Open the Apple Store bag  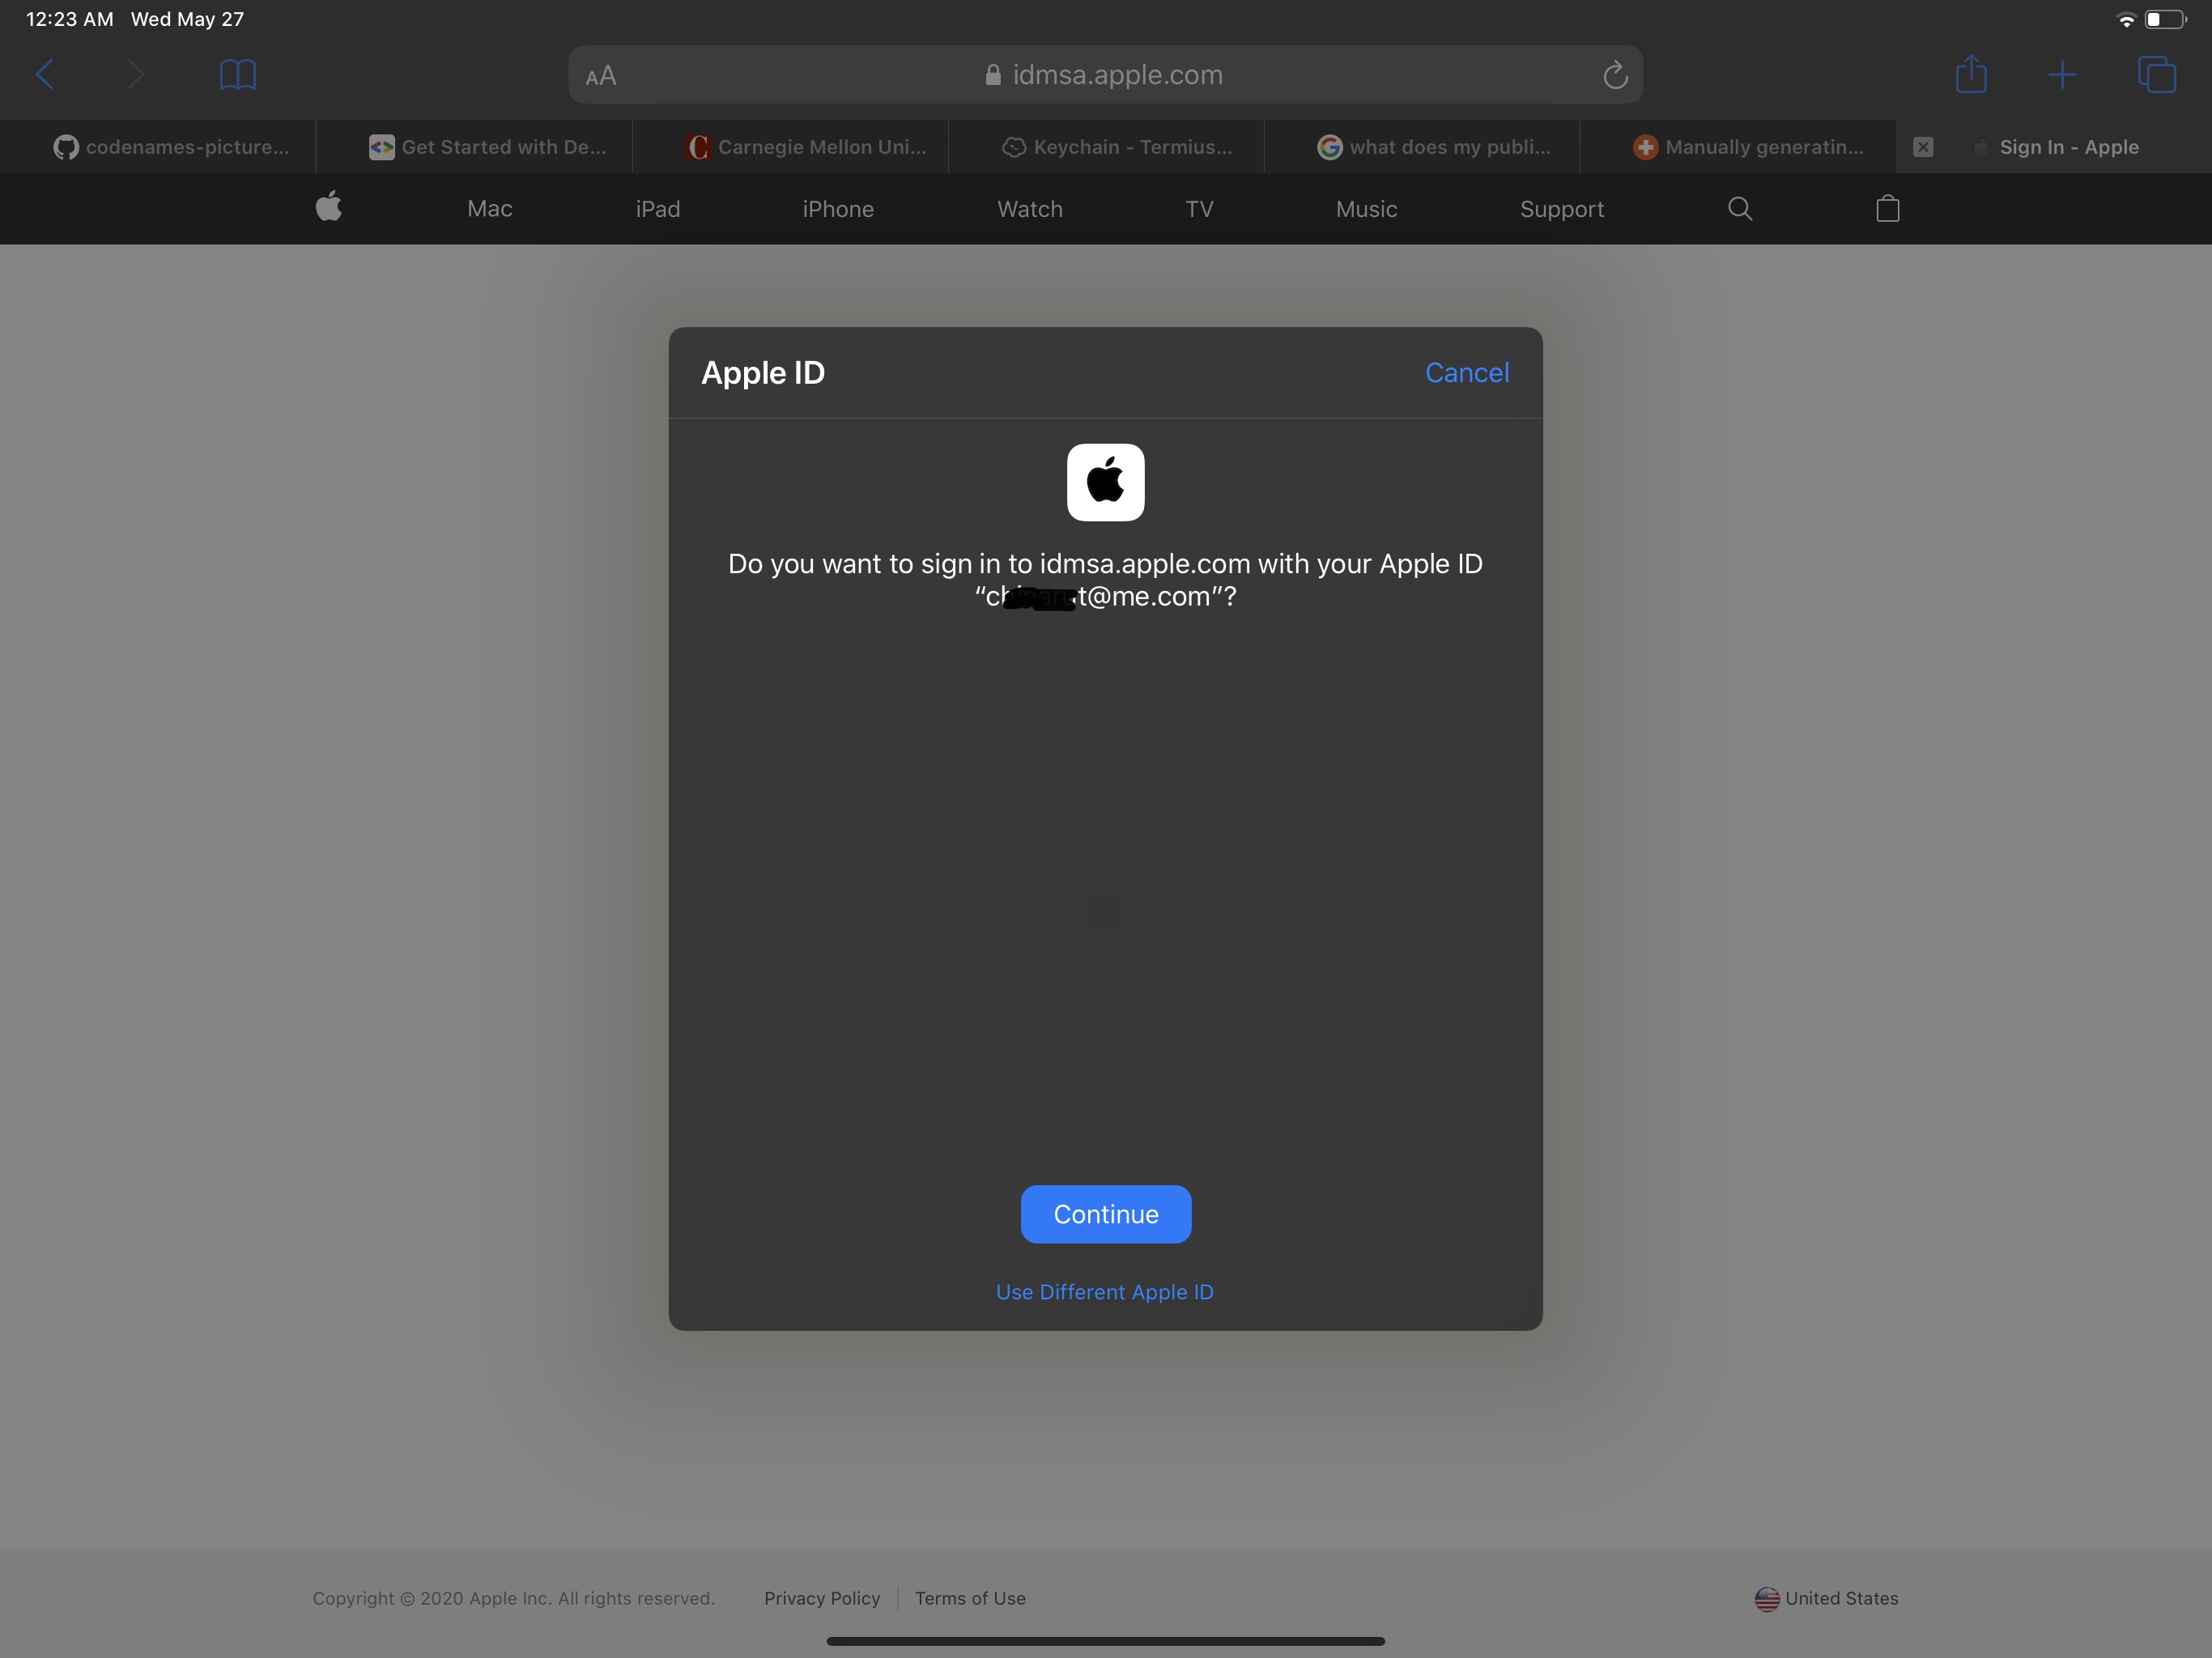(x=1887, y=209)
